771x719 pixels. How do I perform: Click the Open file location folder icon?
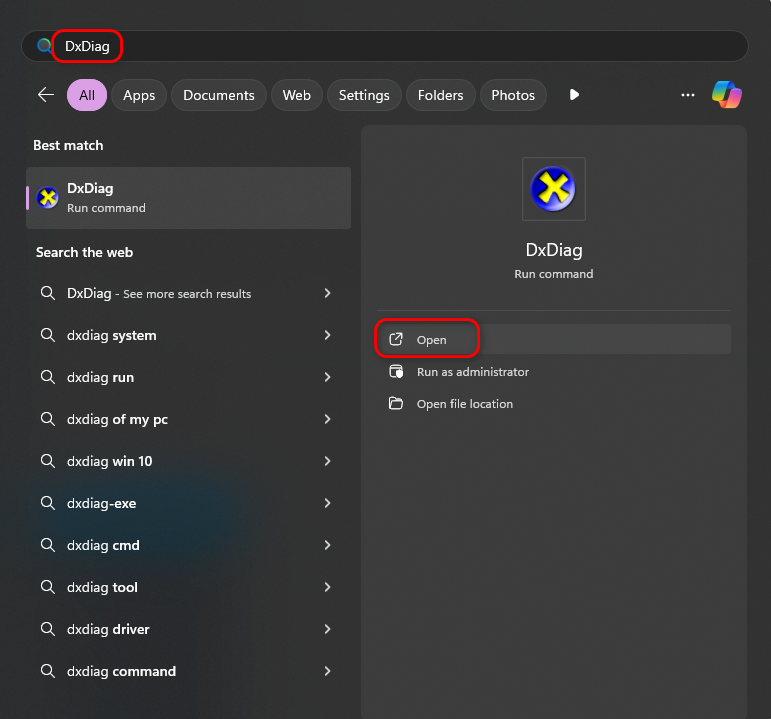coord(396,404)
